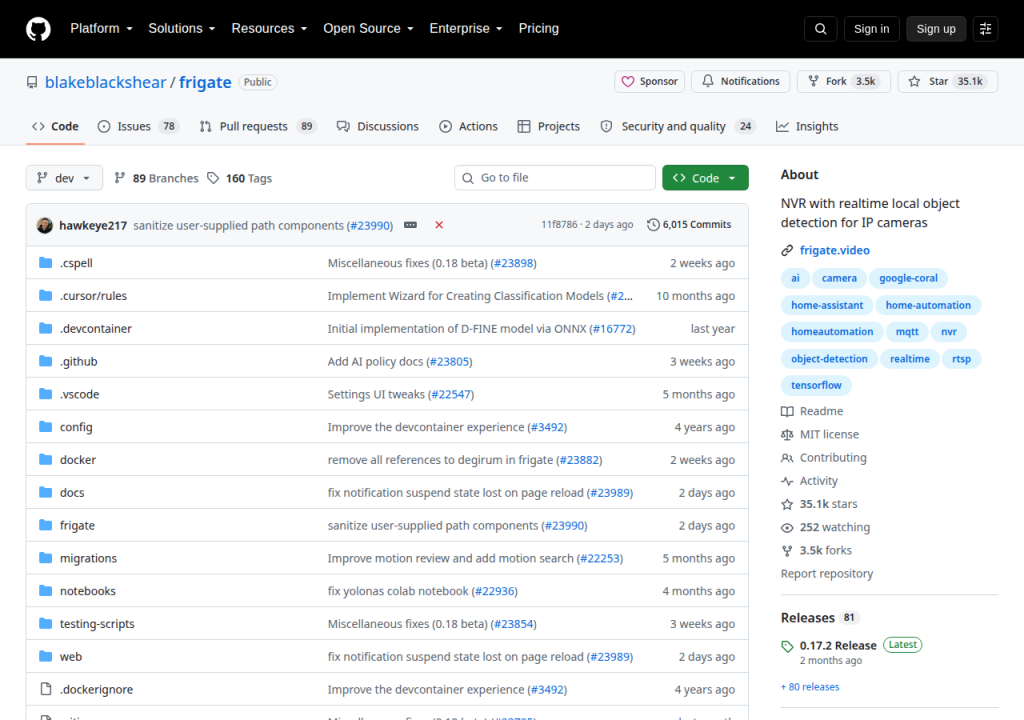
Task: Click the eye icon next to 252 watching
Action: [x=787, y=527]
